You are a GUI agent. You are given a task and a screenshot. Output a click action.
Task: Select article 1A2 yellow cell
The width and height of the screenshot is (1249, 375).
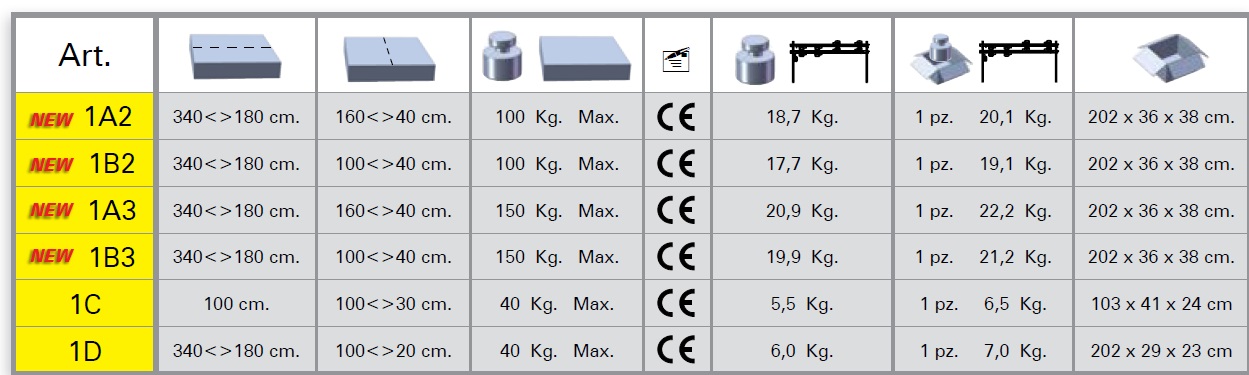point(84,117)
